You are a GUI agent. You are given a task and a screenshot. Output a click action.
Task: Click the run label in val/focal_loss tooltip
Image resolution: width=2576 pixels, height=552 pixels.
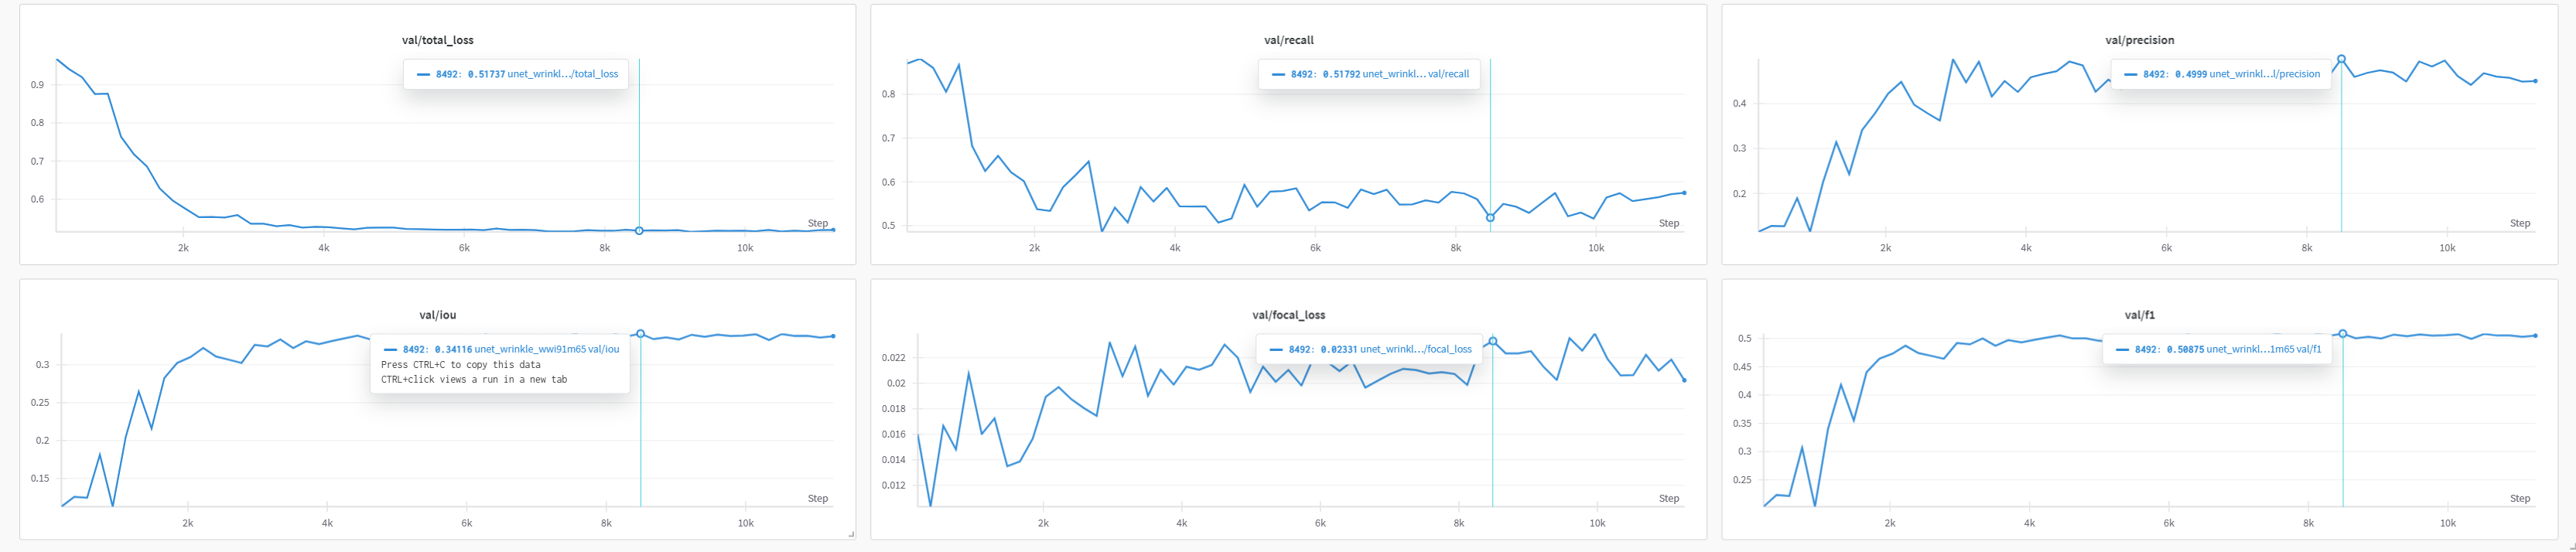(x=1416, y=349)
